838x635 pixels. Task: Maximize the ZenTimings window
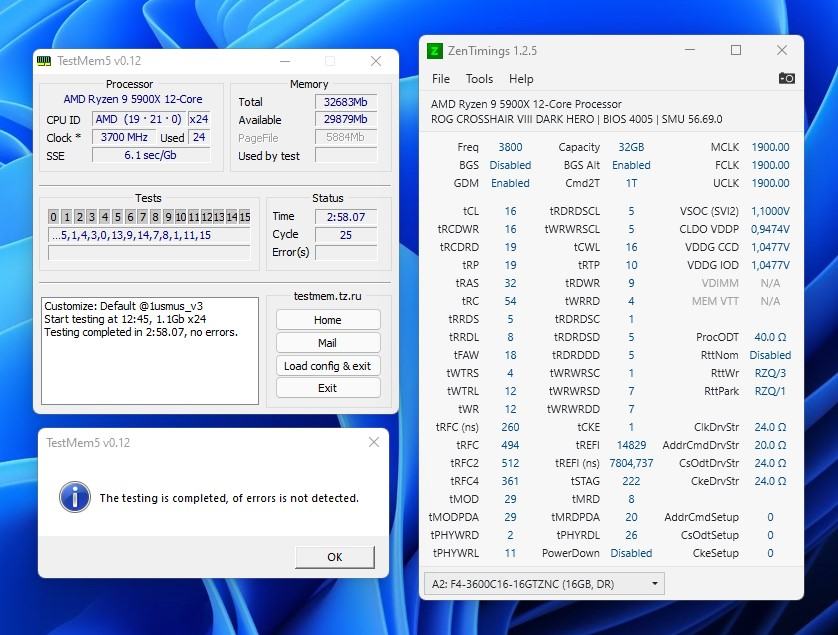pos(736,50)
